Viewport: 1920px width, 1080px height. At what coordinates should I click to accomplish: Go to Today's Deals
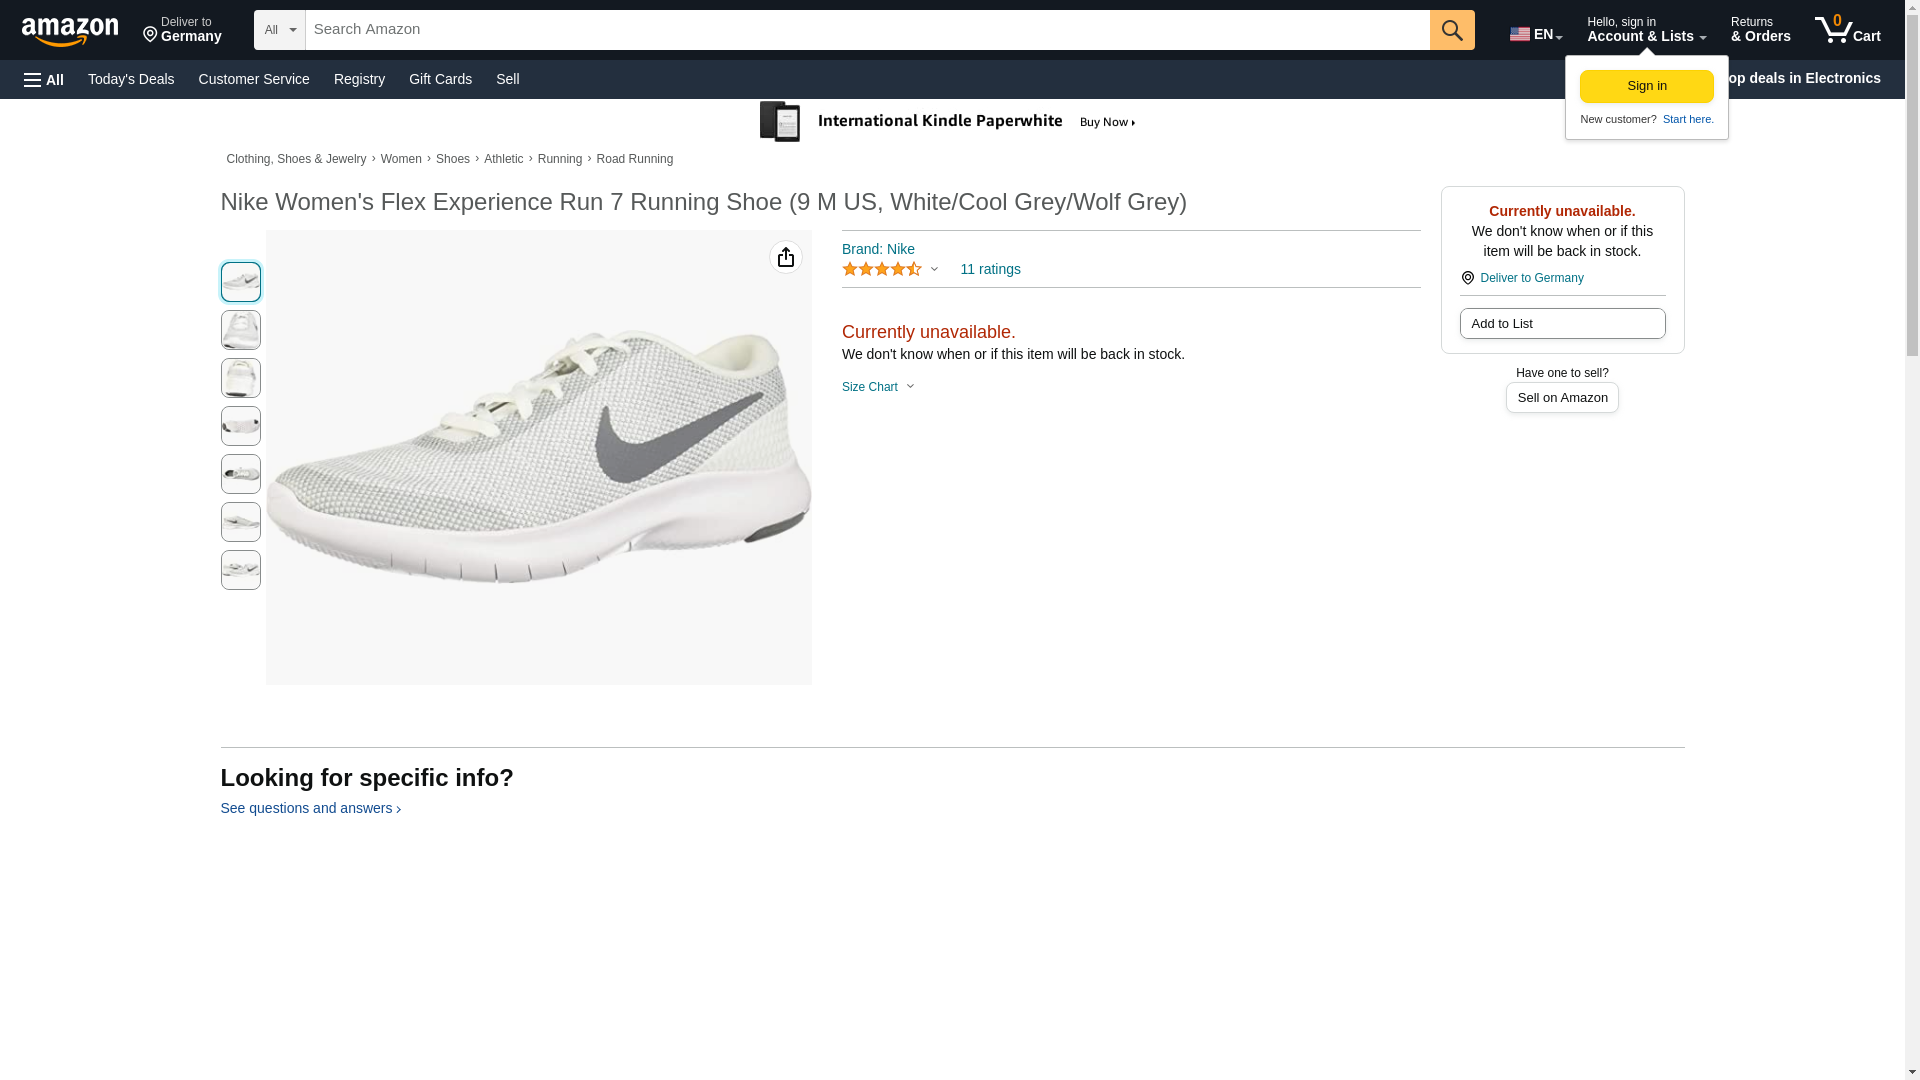point(131,79)
